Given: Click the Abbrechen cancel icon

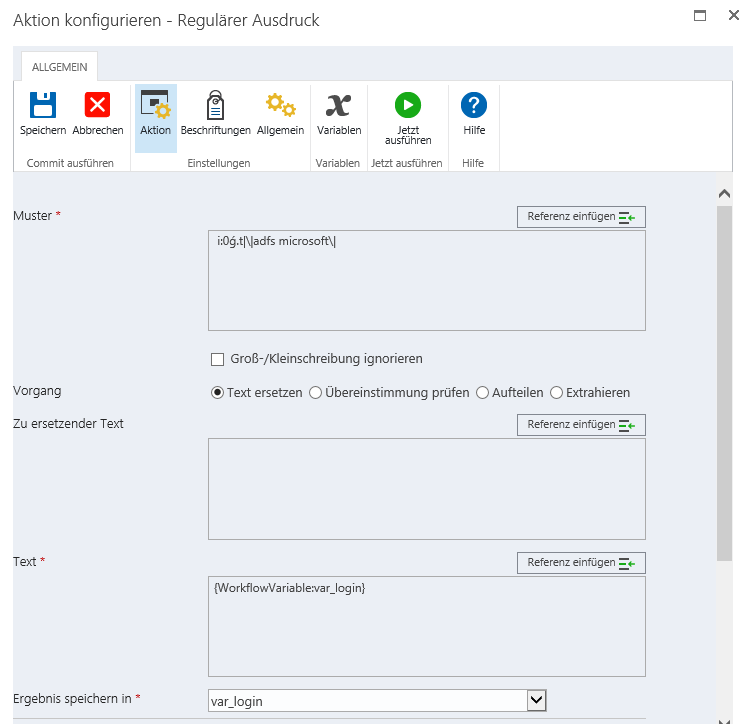Looking at the screenshot, I should 97,104.
